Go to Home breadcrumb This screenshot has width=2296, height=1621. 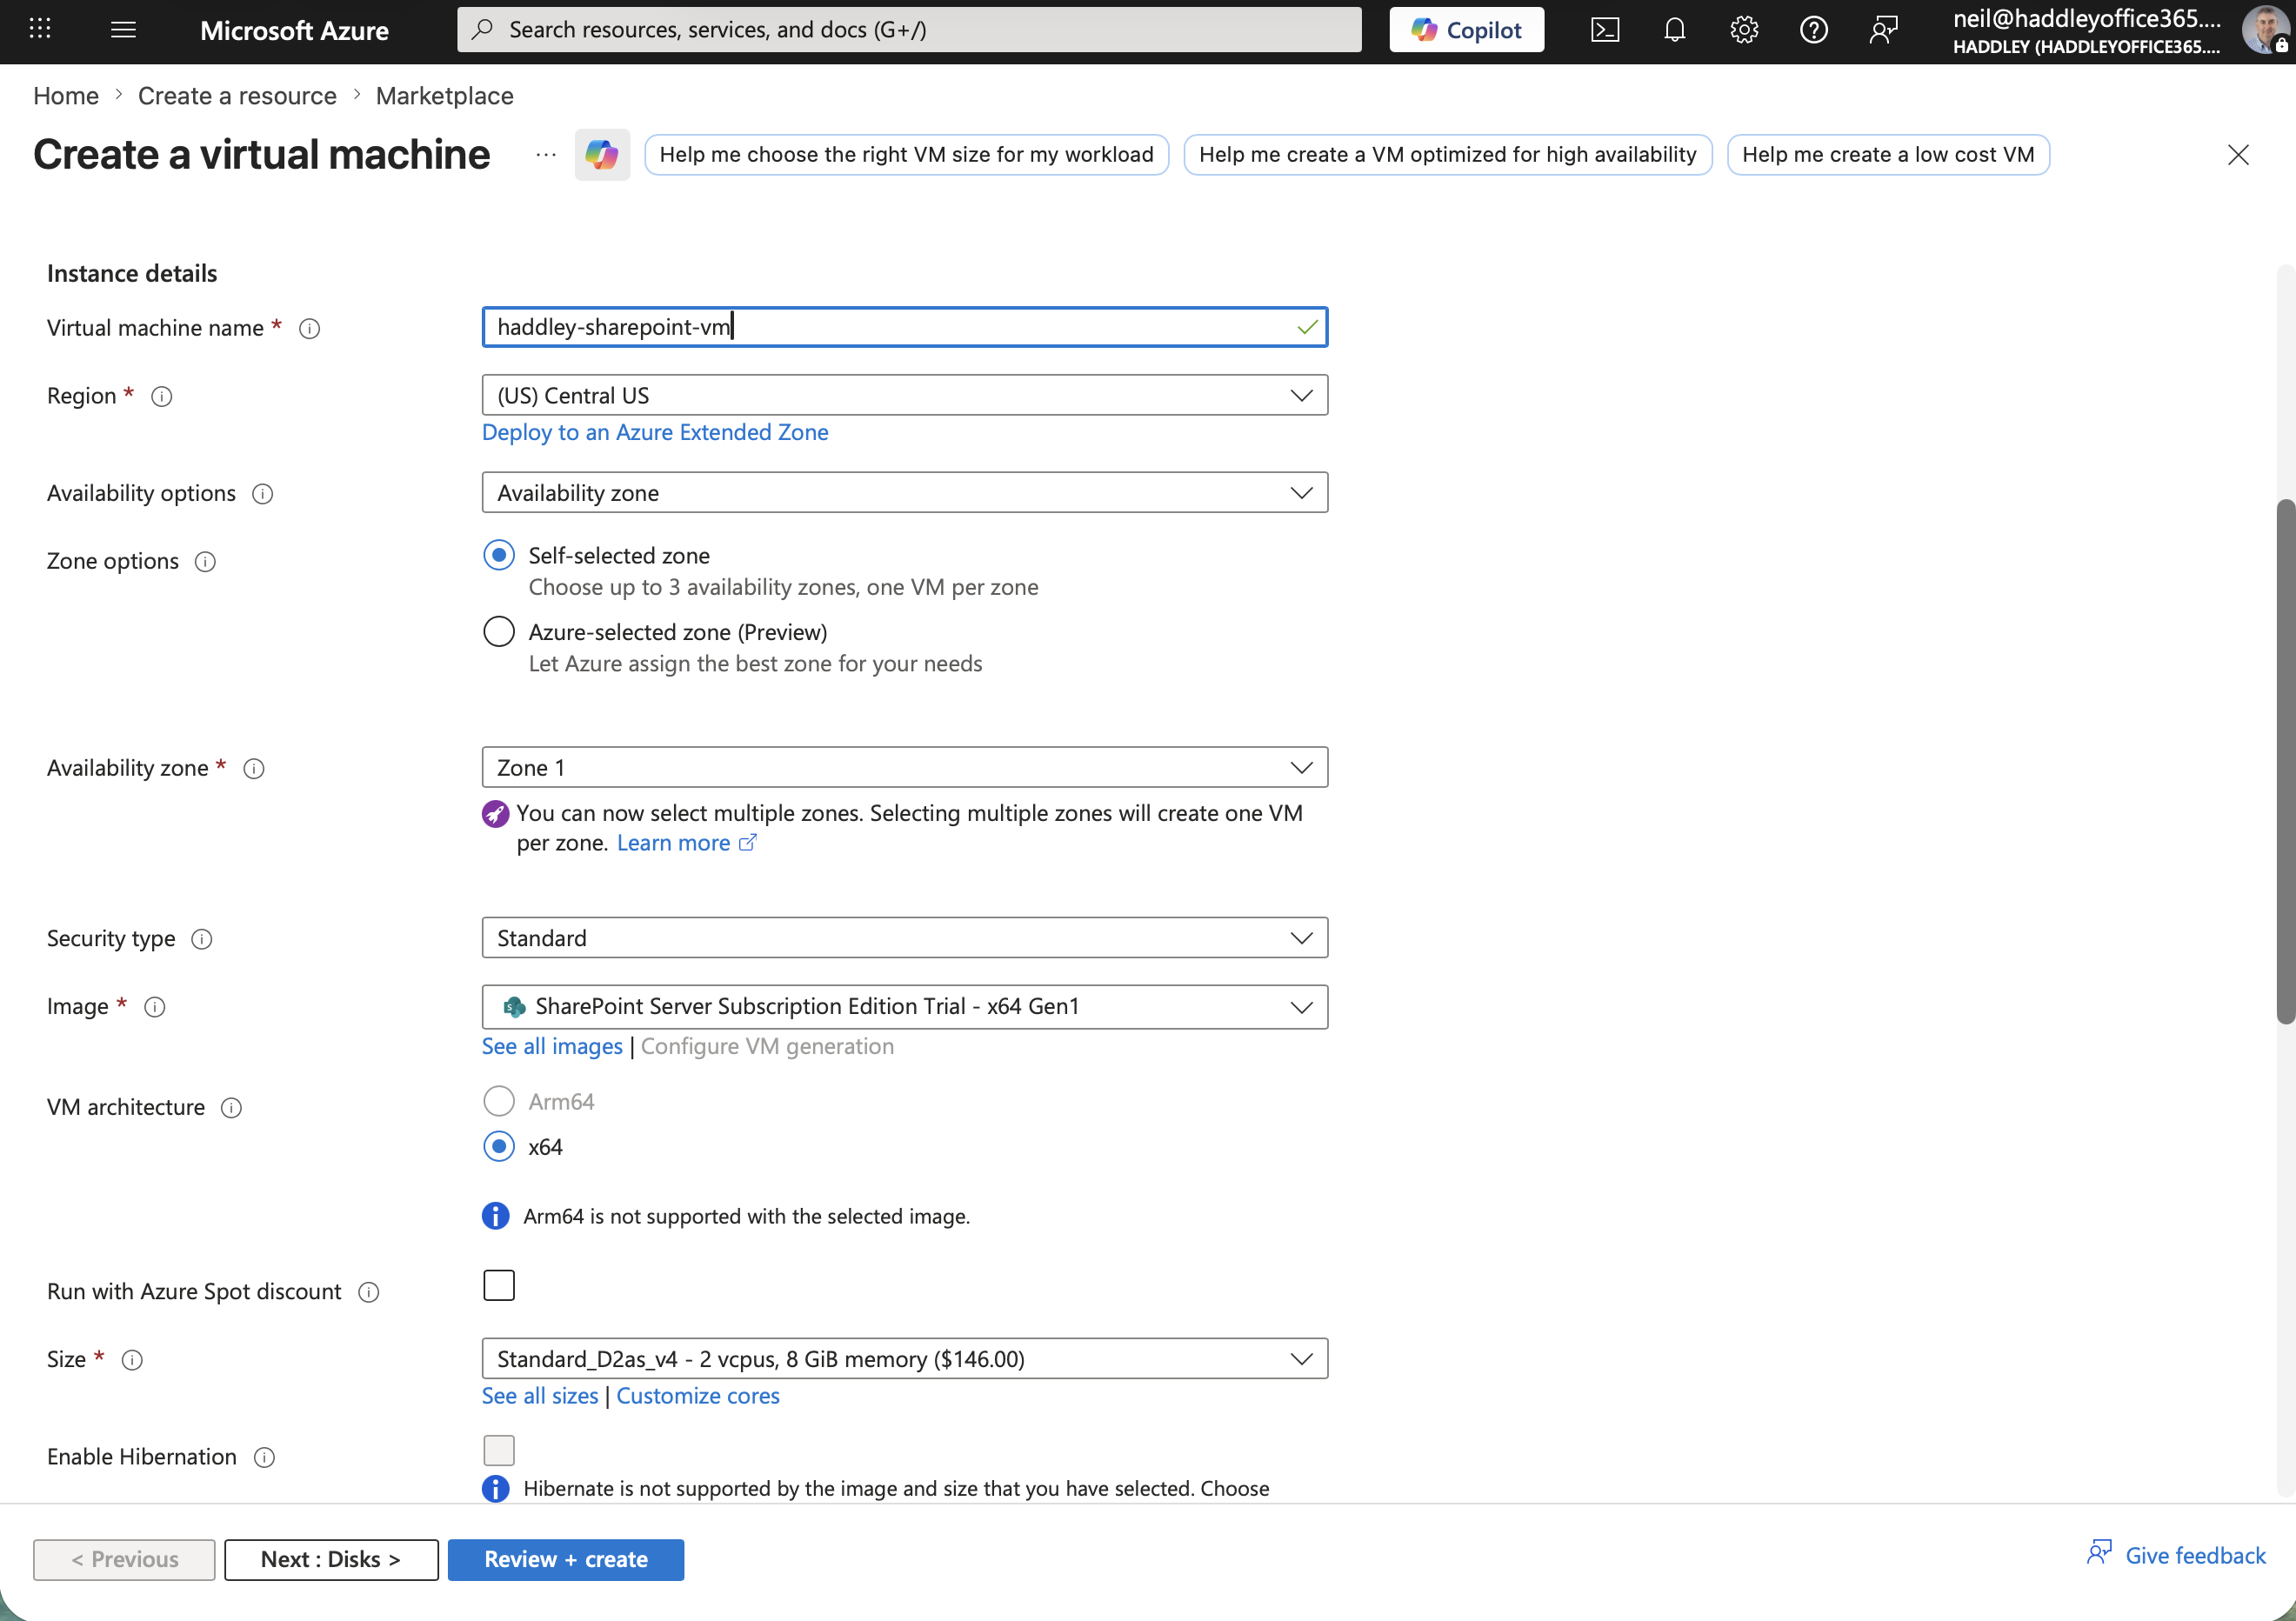pyautogui.click(x=66, y=96)
